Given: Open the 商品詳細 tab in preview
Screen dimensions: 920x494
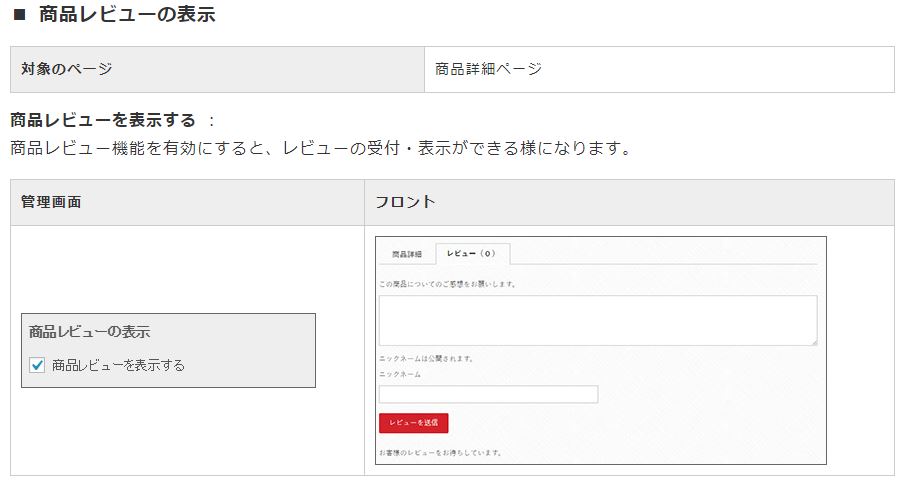Looking at the screenshot, I should [407, 254].
